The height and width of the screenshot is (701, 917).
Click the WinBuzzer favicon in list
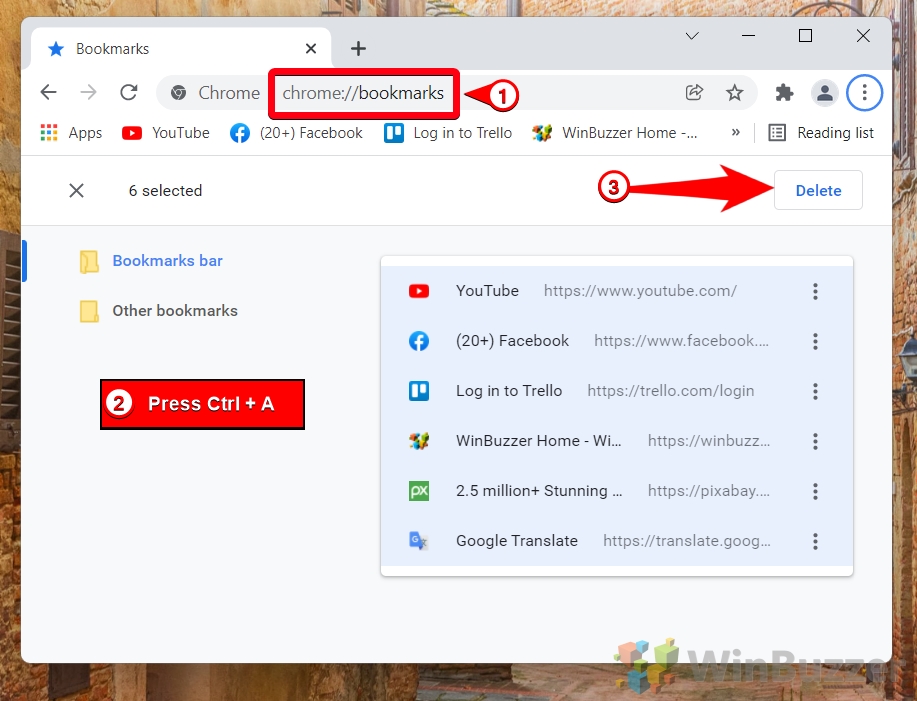[419, 441]
